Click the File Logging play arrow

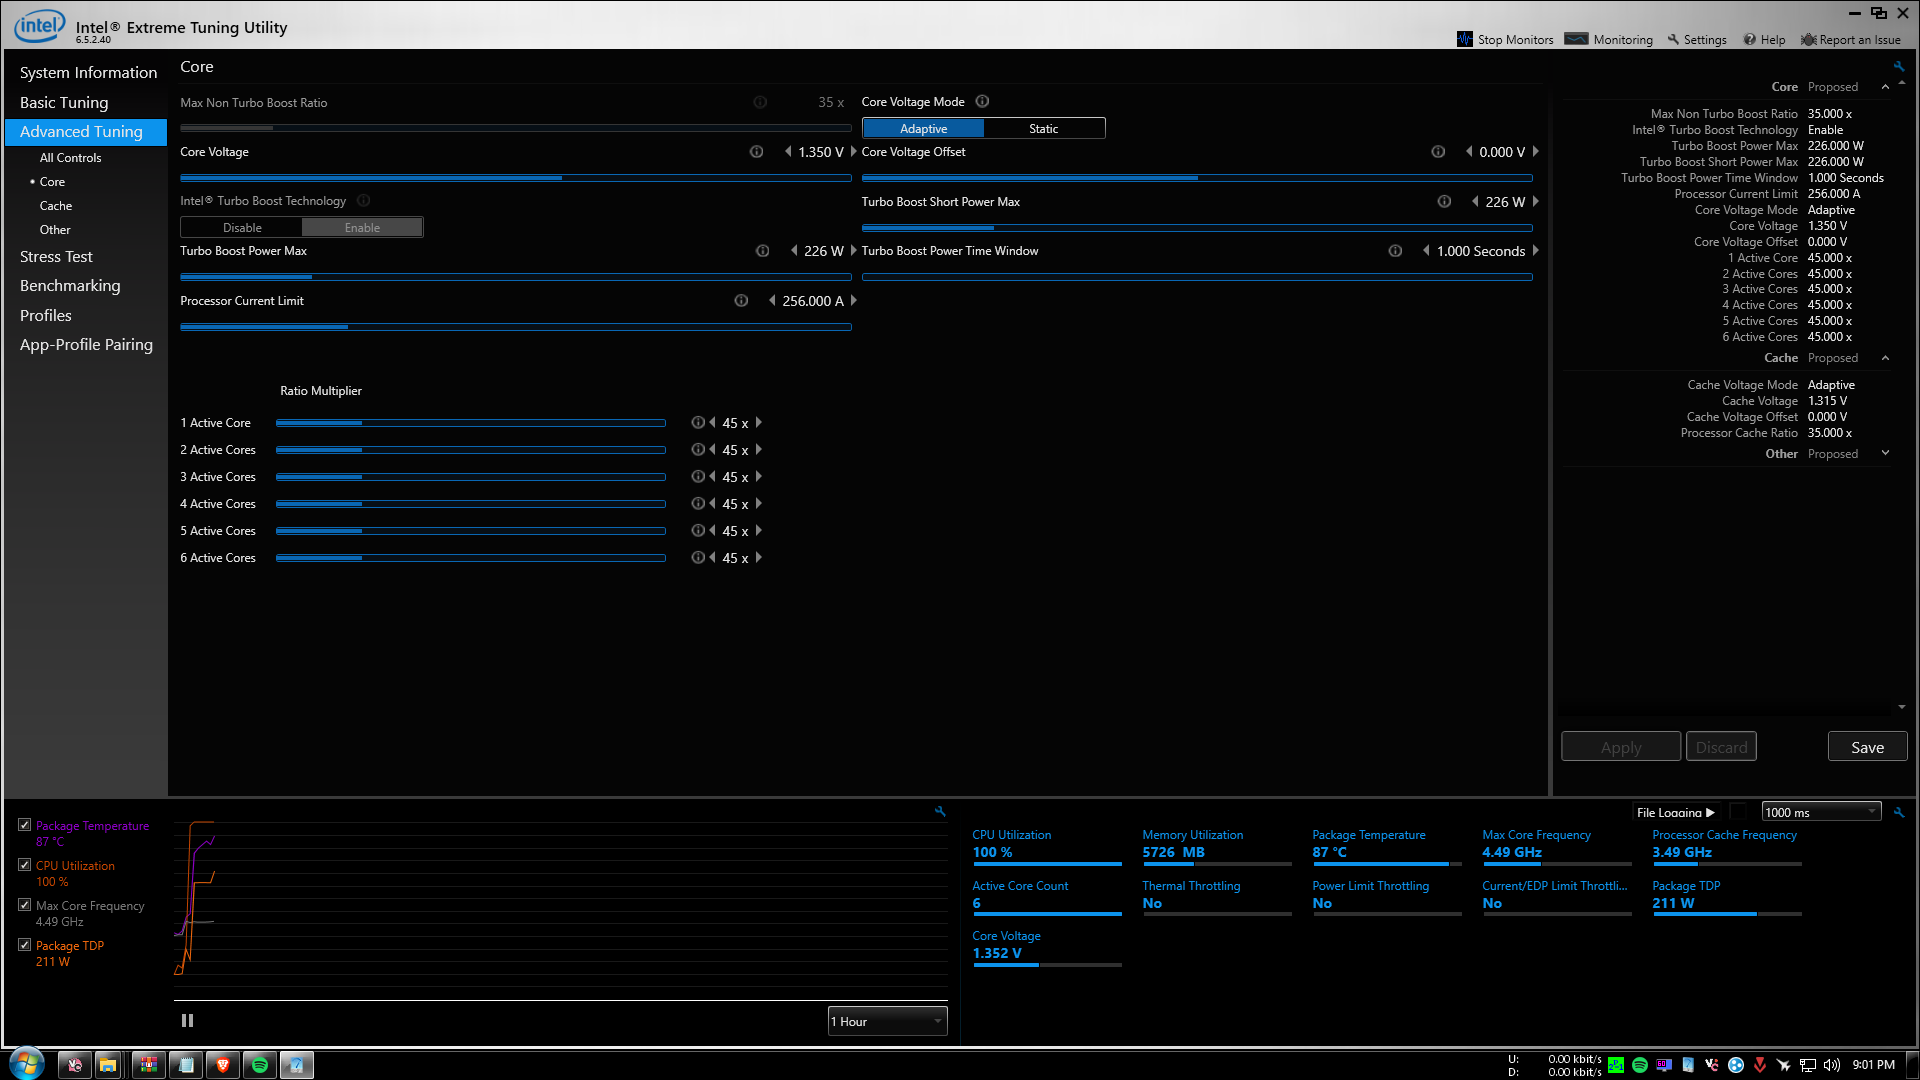(1710, 813)
